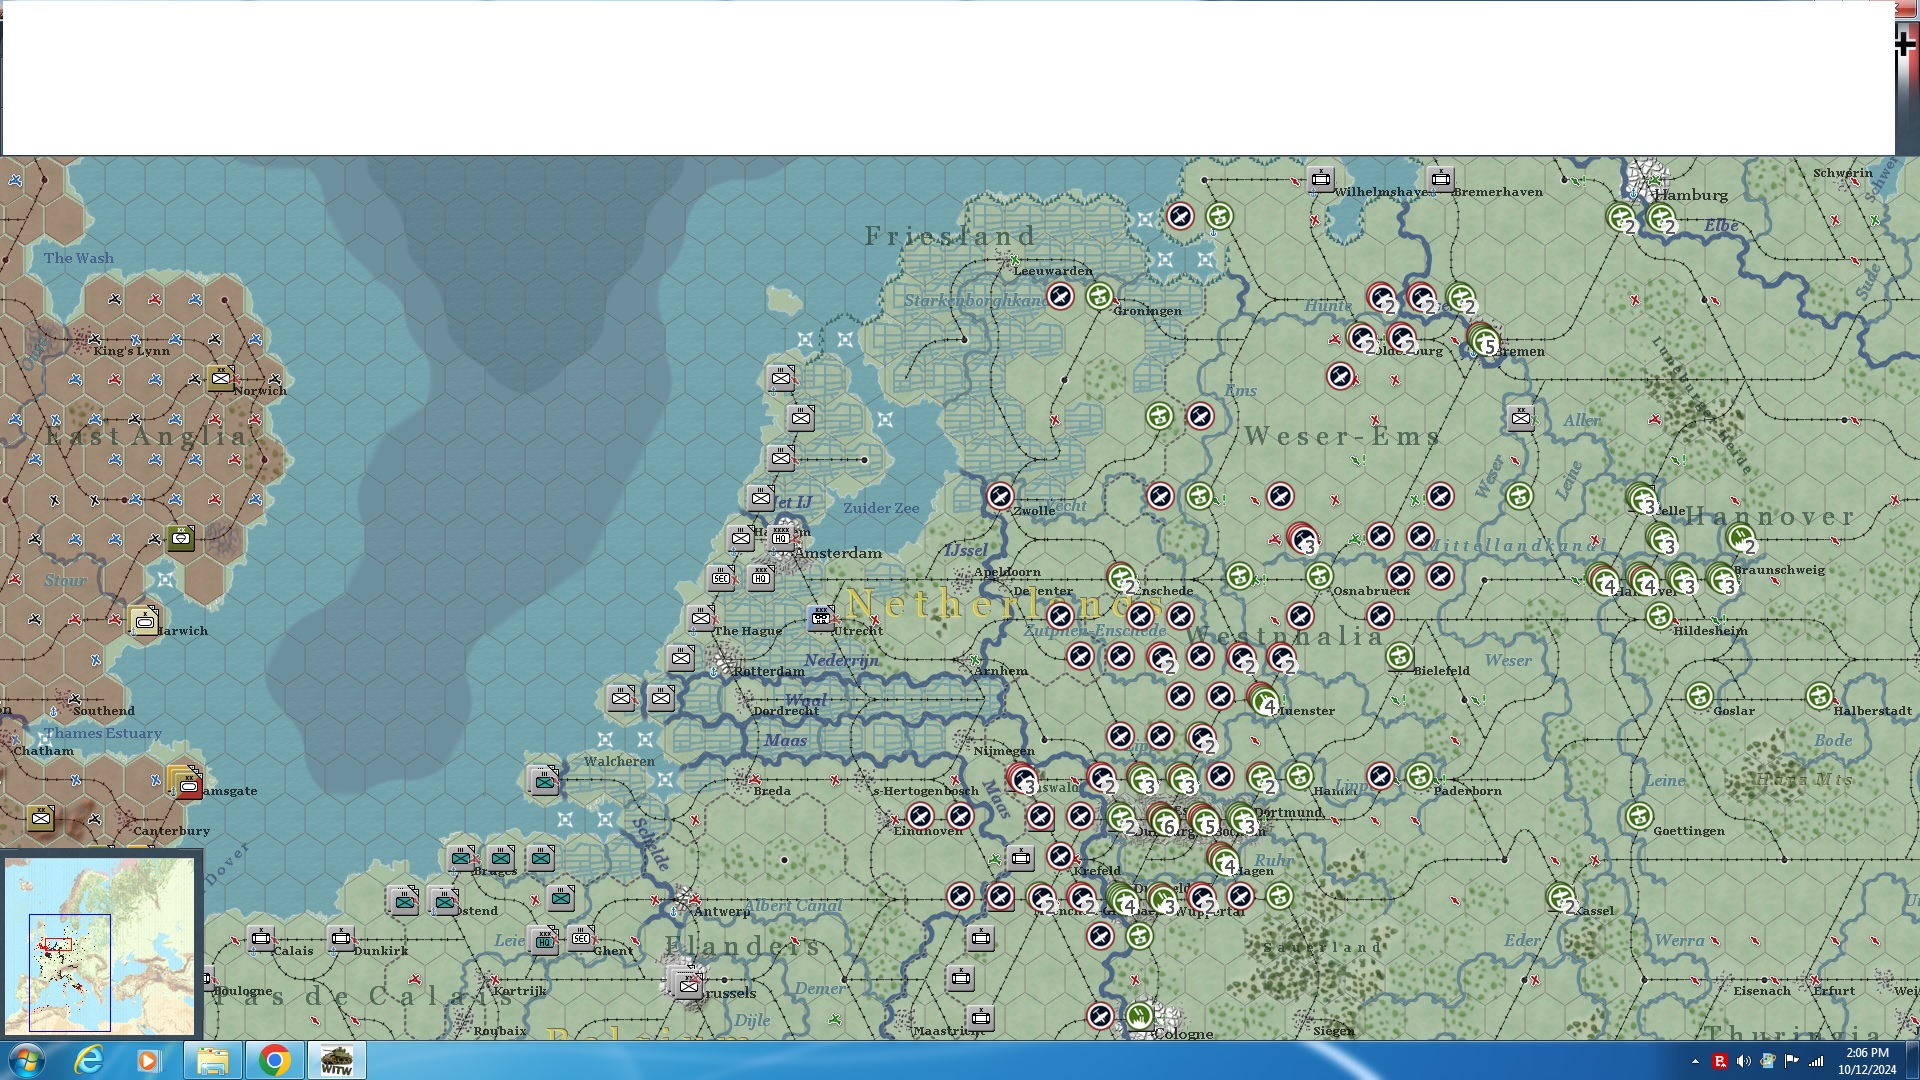Click the taskbar clock showing 2:06 PM
1920x1080 pixels.
pyautogui.click(x=1866, y=1060)
